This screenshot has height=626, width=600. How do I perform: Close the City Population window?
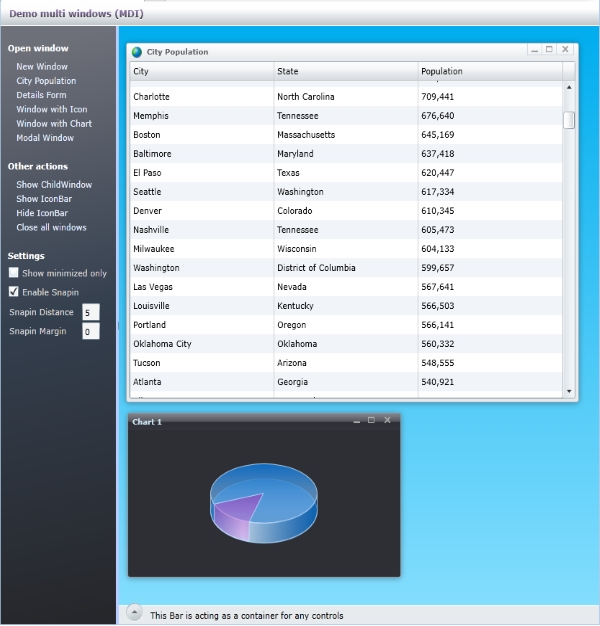(565, 50)
